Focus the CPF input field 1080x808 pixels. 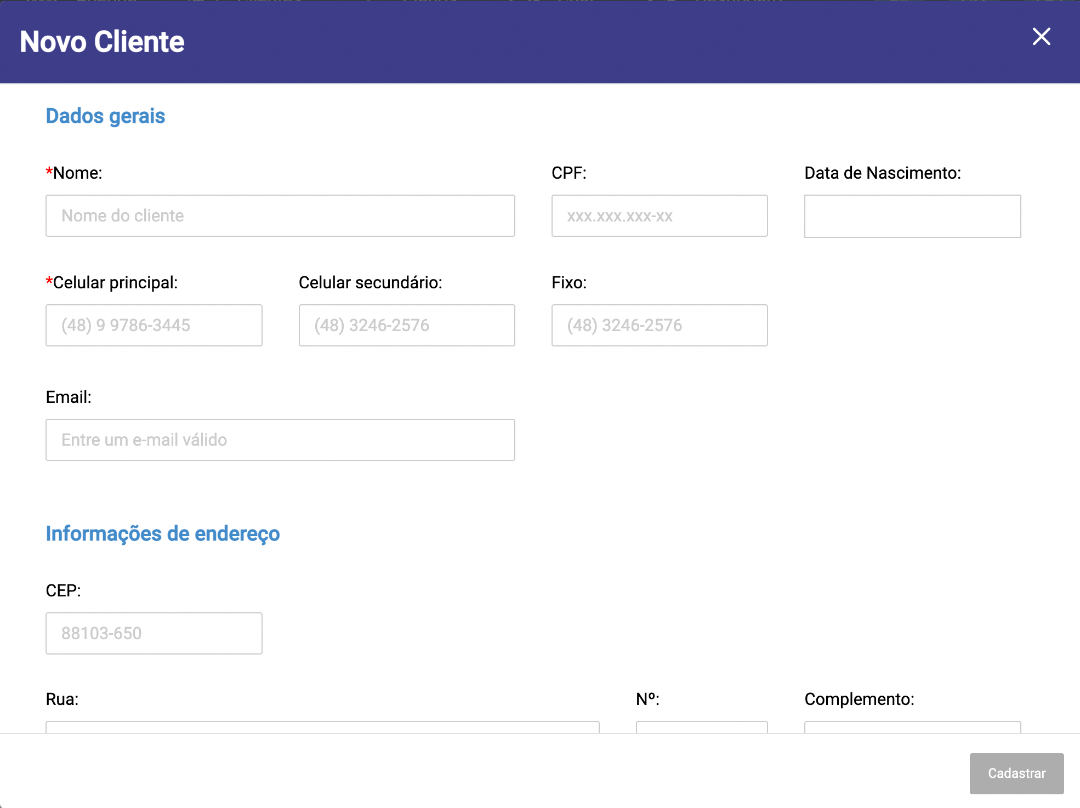tap(659, 216)
